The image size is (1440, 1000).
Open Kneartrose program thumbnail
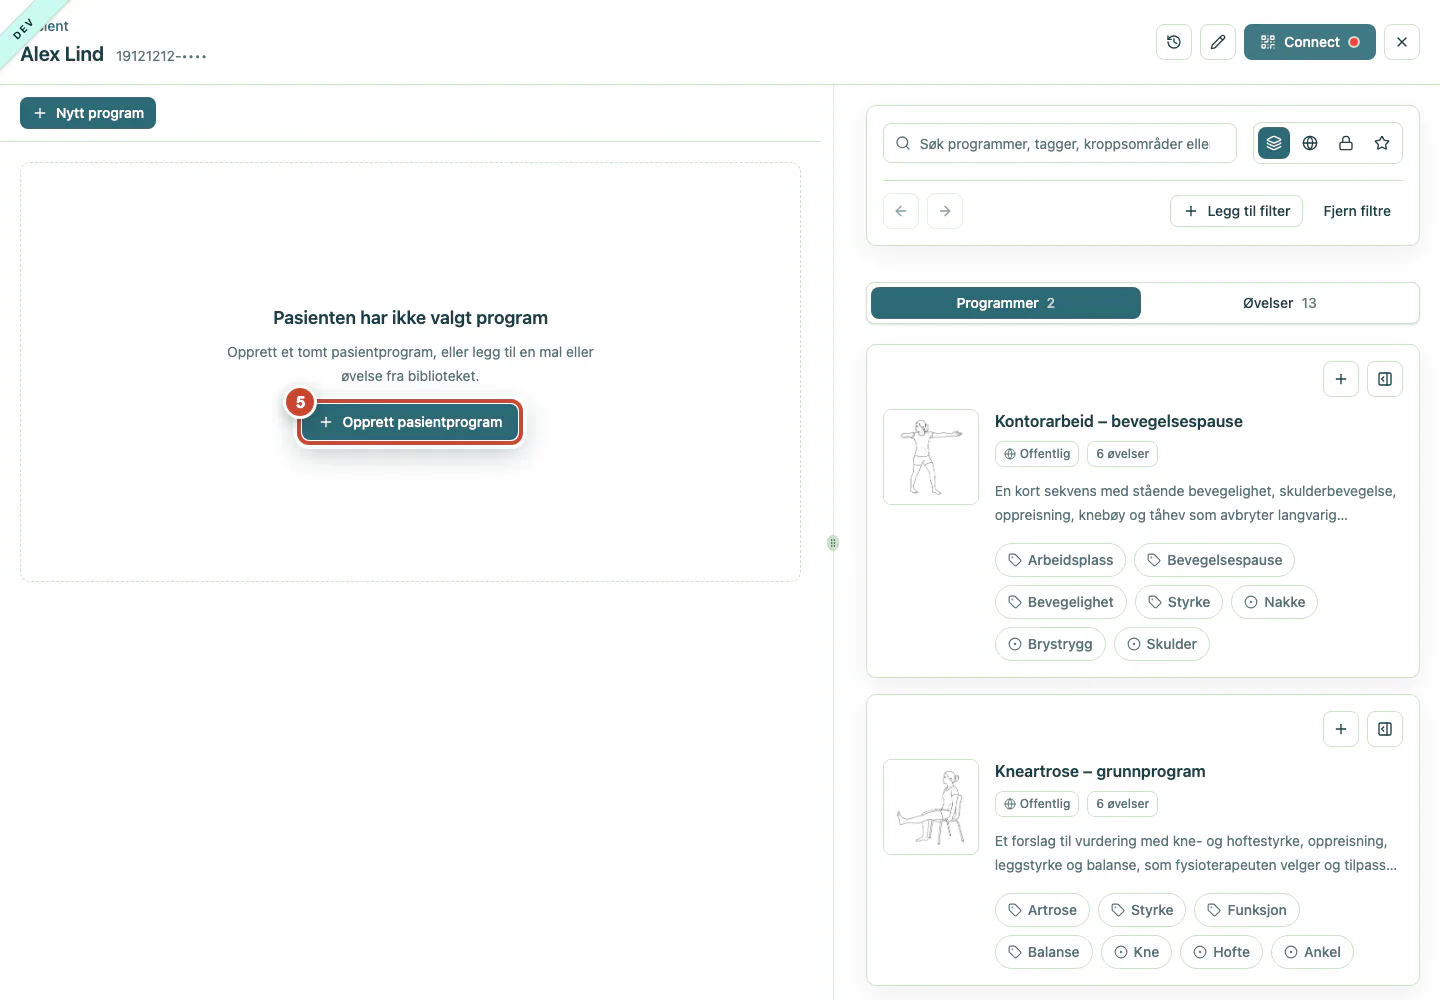pyautogui.click(x=931, y=807)
